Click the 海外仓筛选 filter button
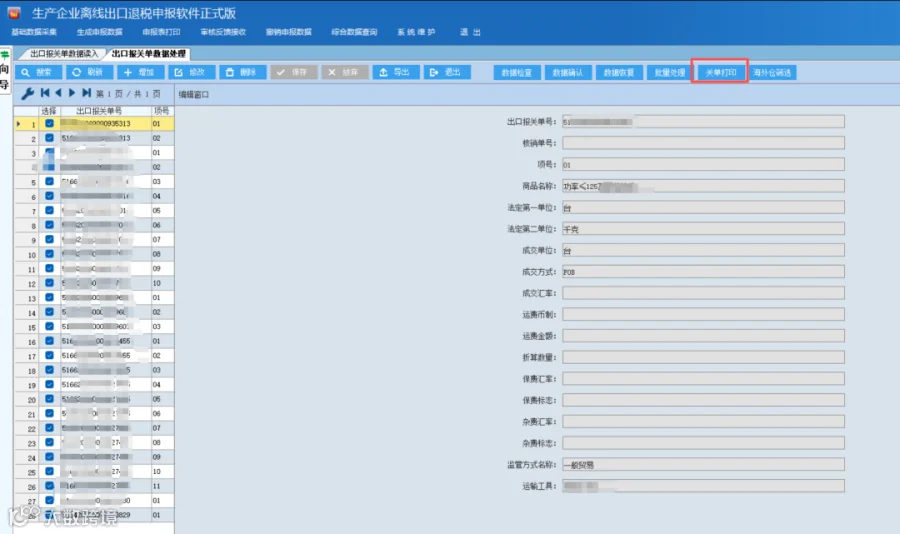The height and width of the screenshot is (534, 900). [x=772, y=73]
